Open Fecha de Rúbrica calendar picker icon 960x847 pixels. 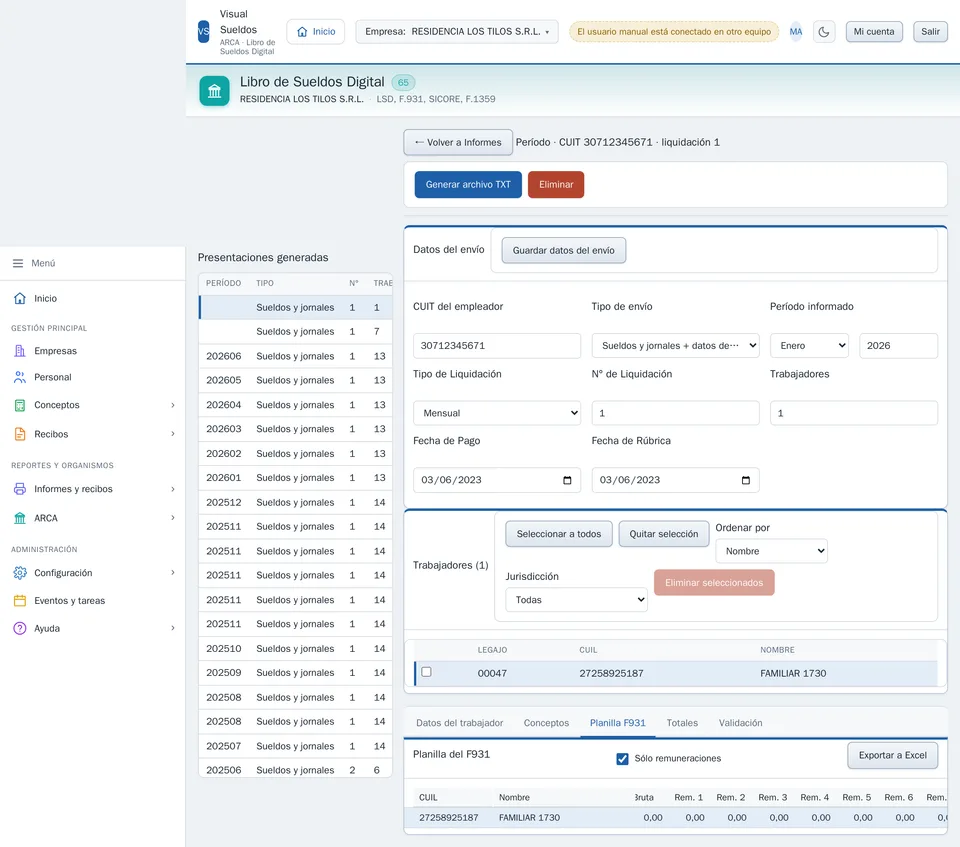[746, 480]
